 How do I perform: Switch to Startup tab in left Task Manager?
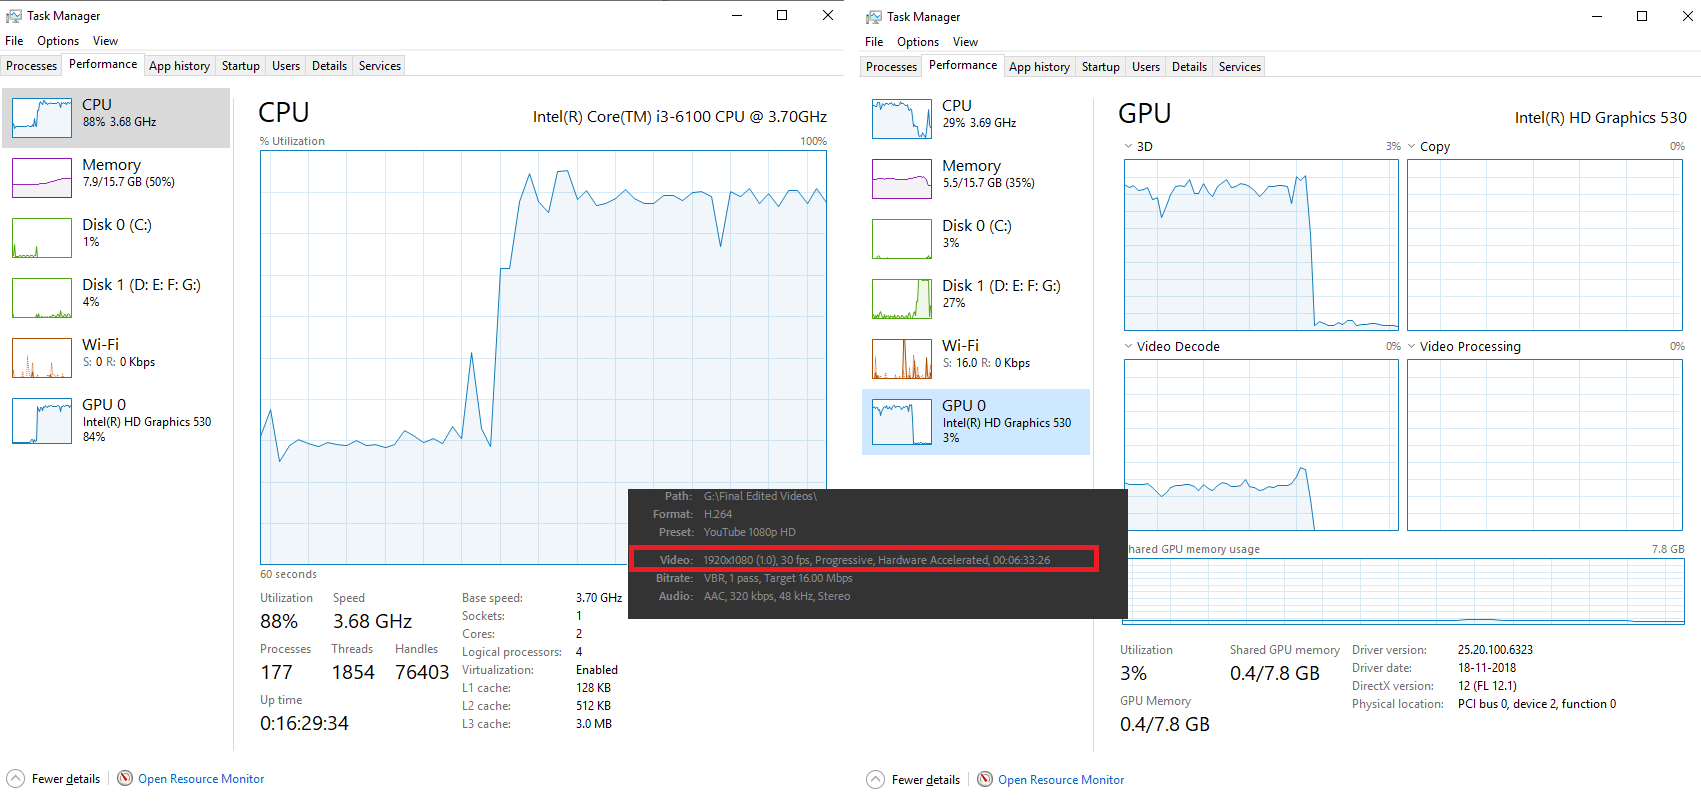240,66
